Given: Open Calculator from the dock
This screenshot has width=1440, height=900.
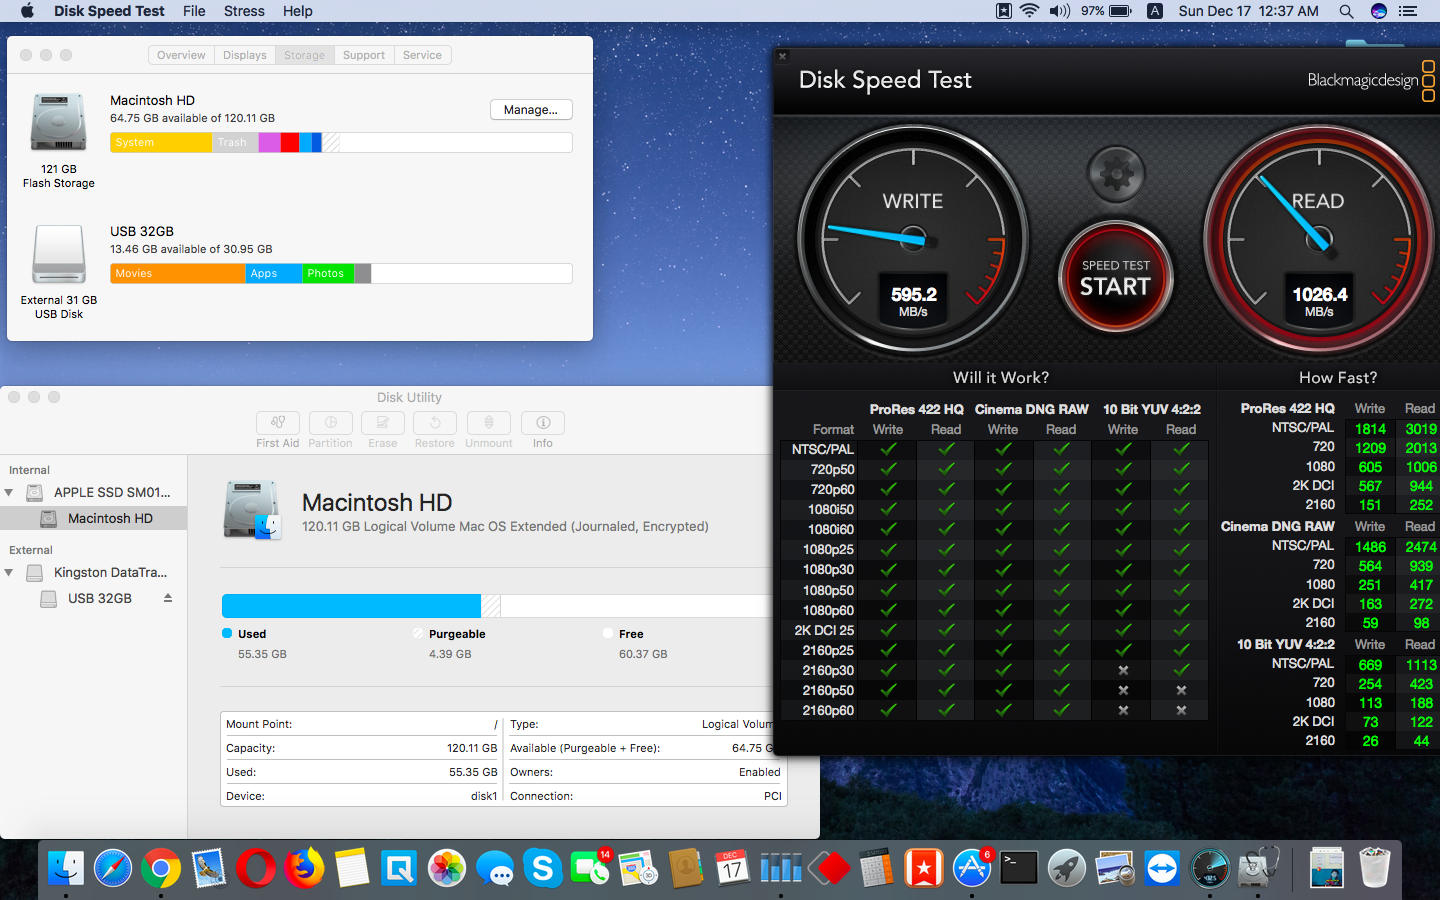Looking at the screenshot, I should point(876,868).
